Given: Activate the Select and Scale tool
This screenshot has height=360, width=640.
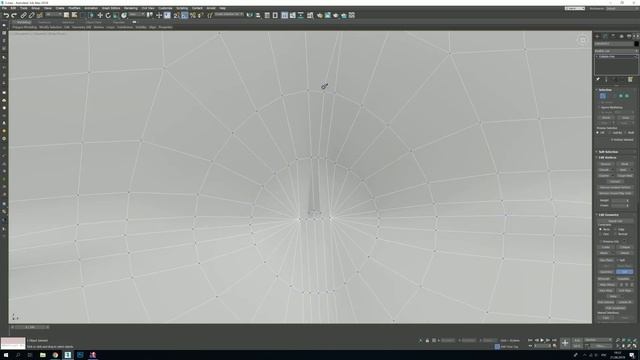Looking at the screenshot, I should [x=116, y=15].
